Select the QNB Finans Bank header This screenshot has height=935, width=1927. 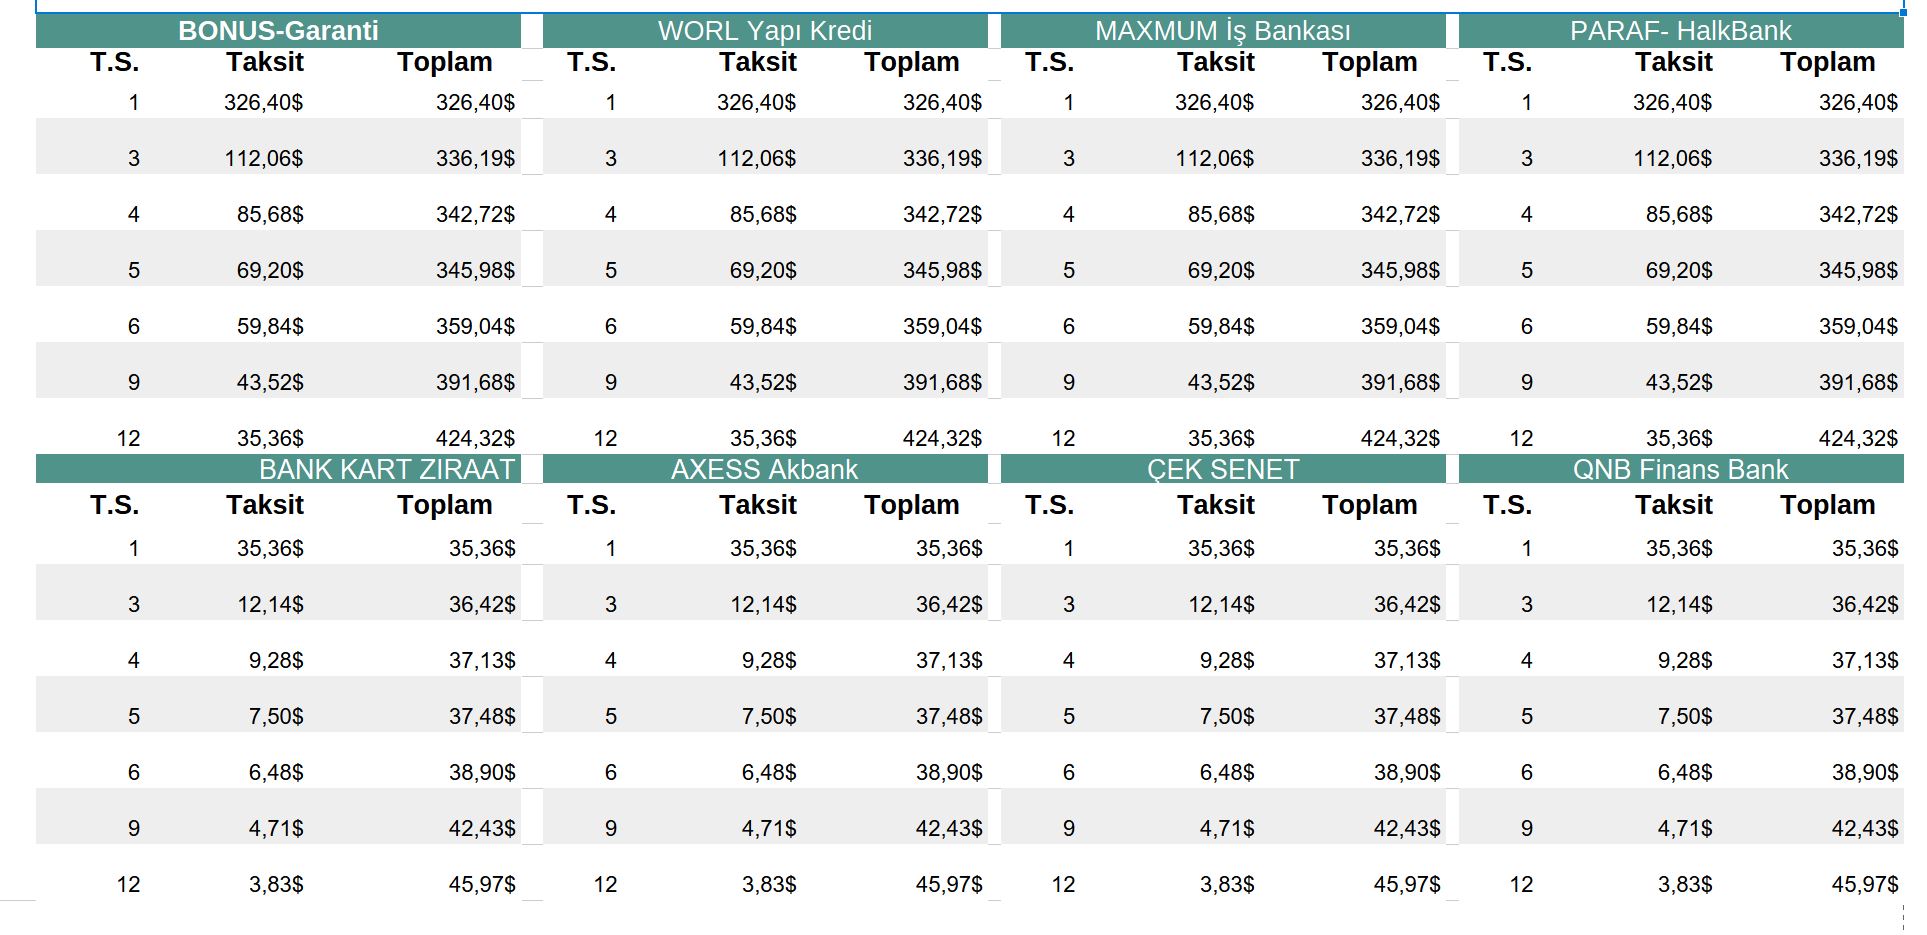1680,469
